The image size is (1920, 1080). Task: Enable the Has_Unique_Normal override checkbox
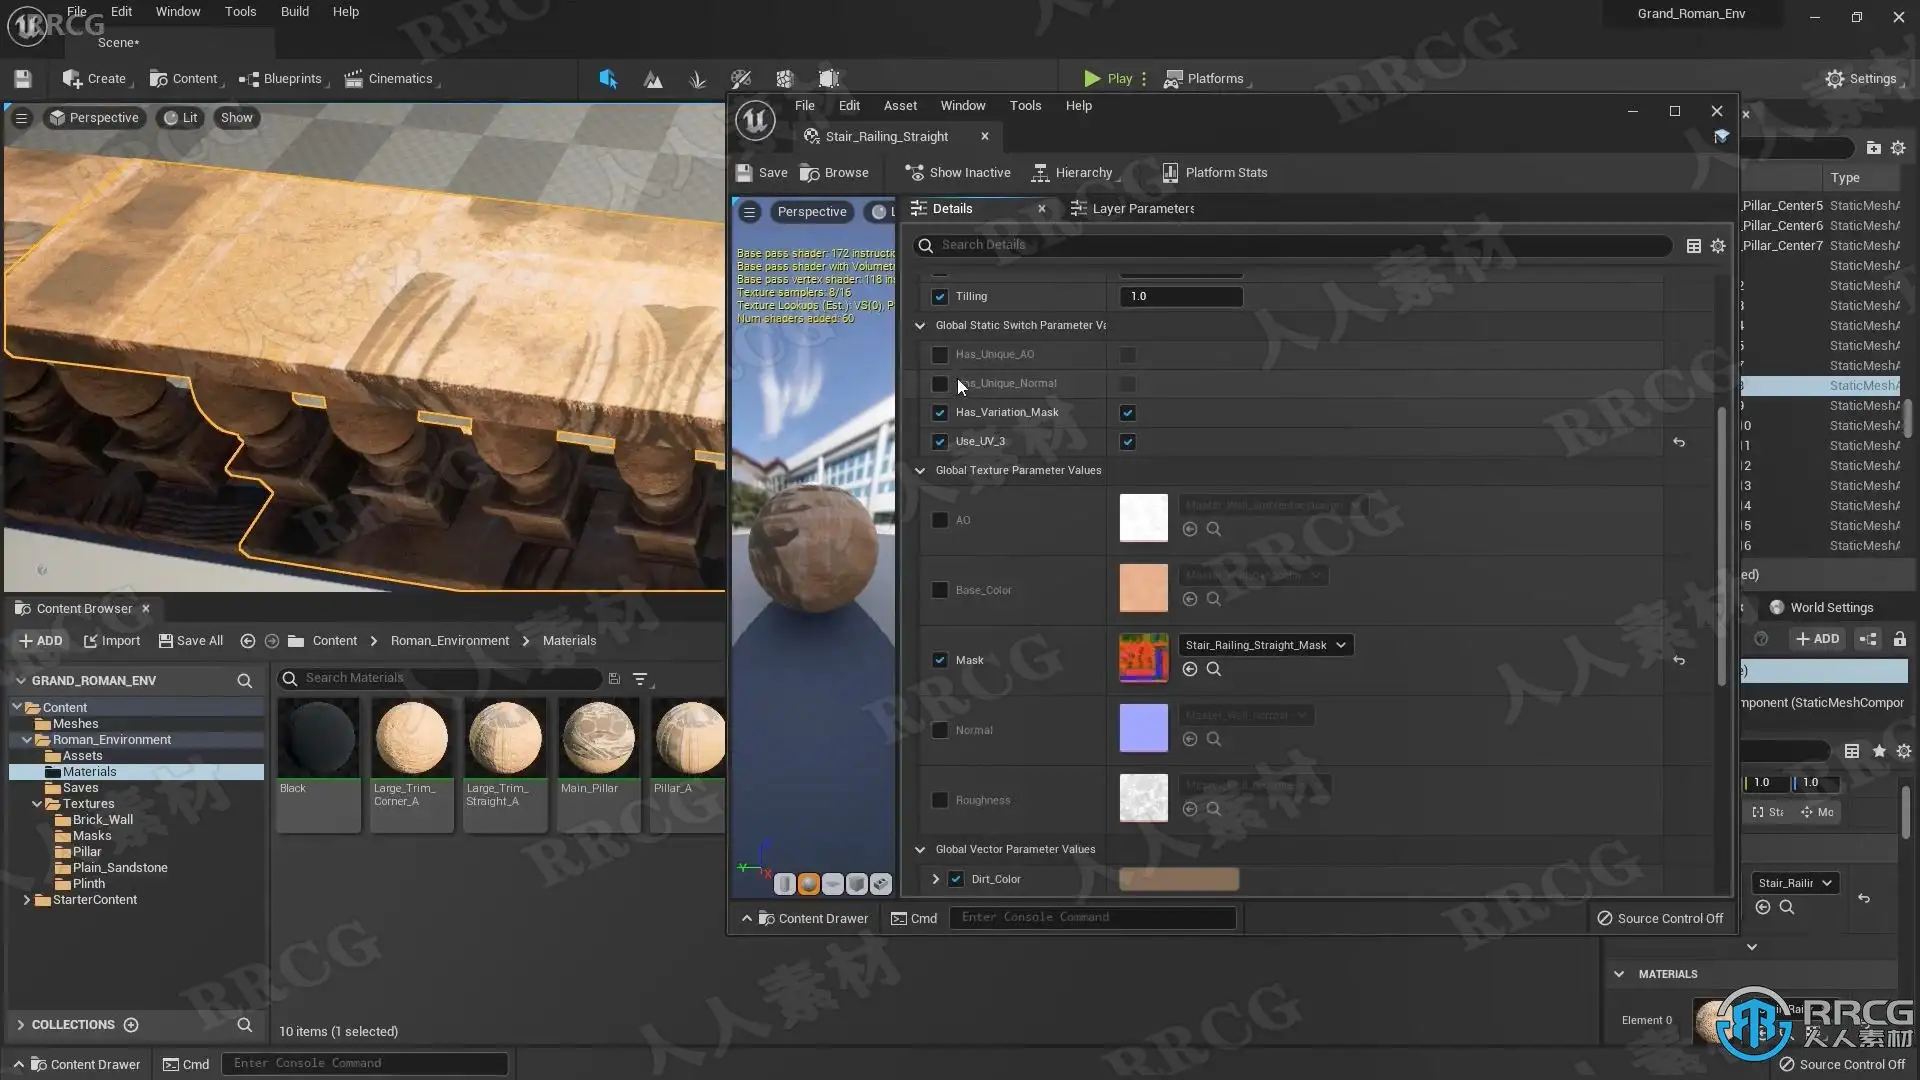(939, 384)
